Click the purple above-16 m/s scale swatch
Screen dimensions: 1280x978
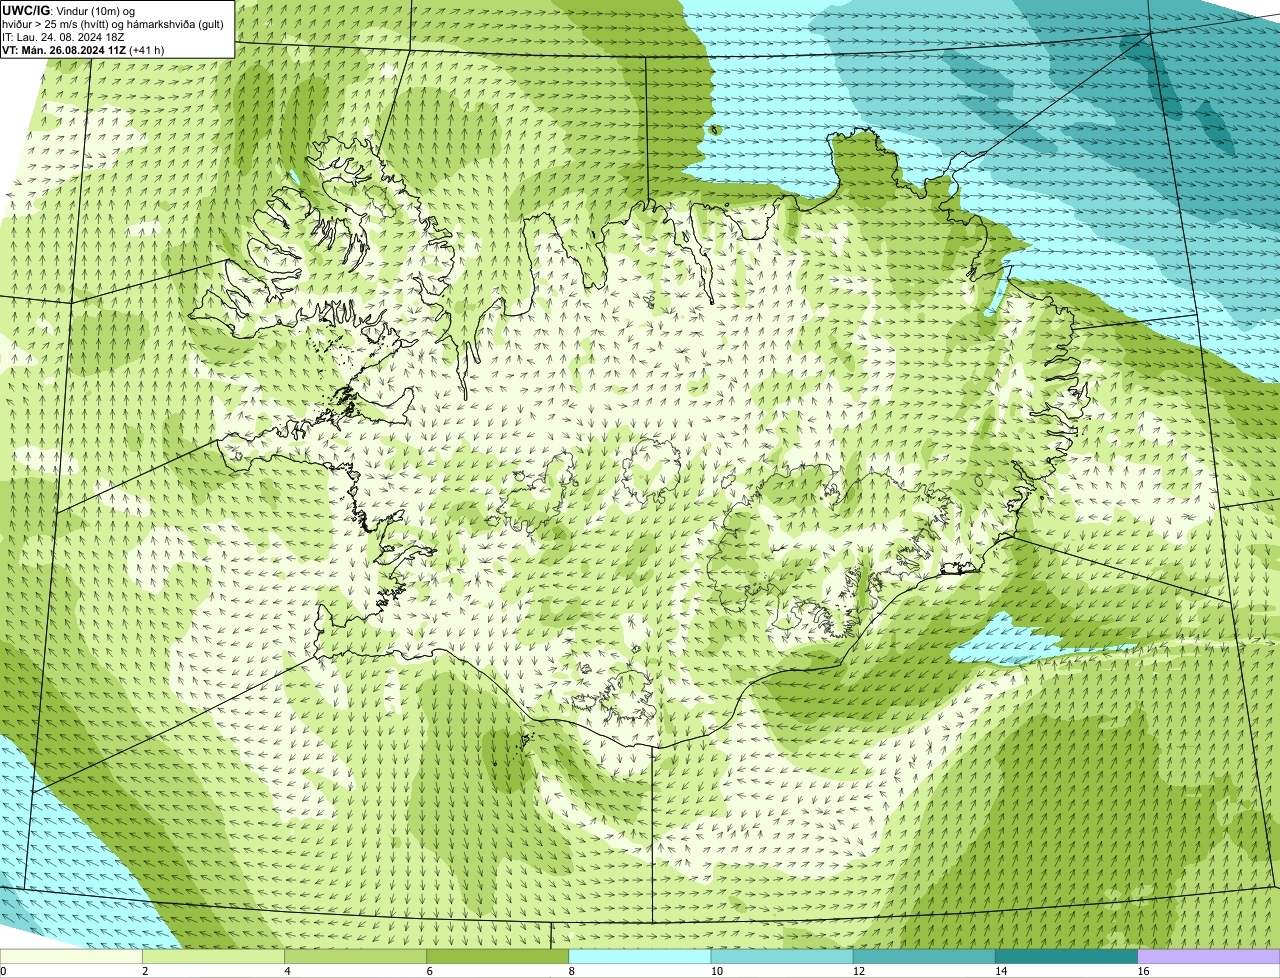click(1209, 956)
